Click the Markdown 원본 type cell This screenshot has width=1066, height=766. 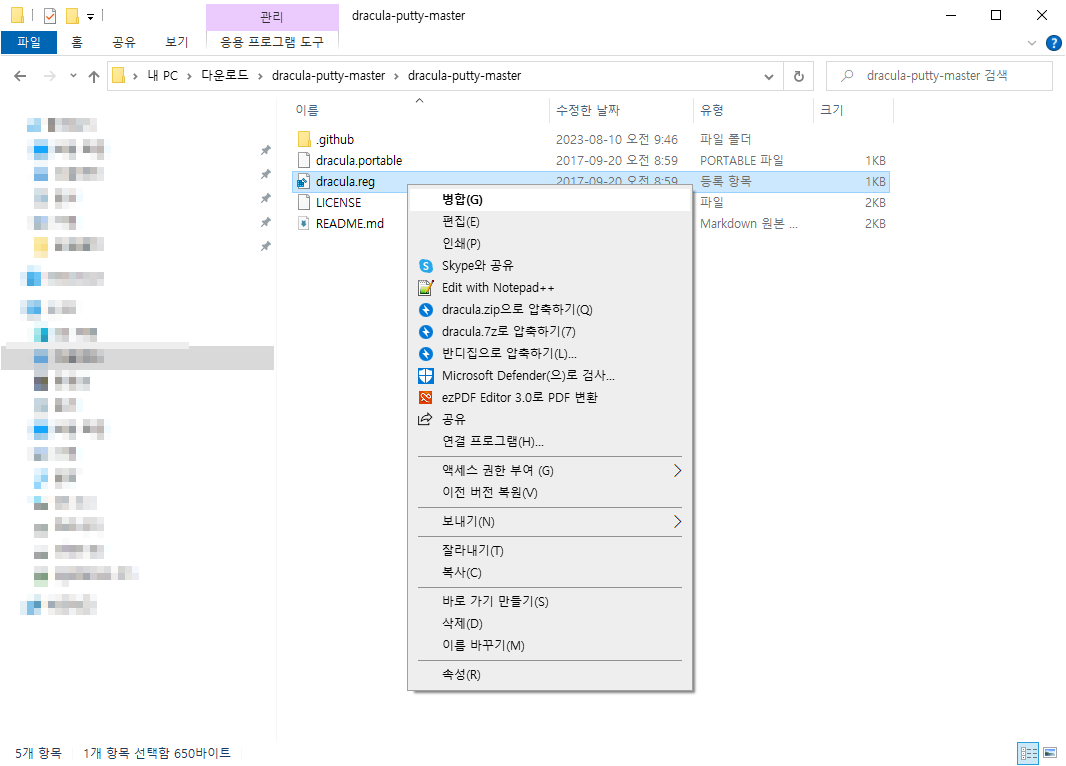pyautogui.click(x=749, y=224)
